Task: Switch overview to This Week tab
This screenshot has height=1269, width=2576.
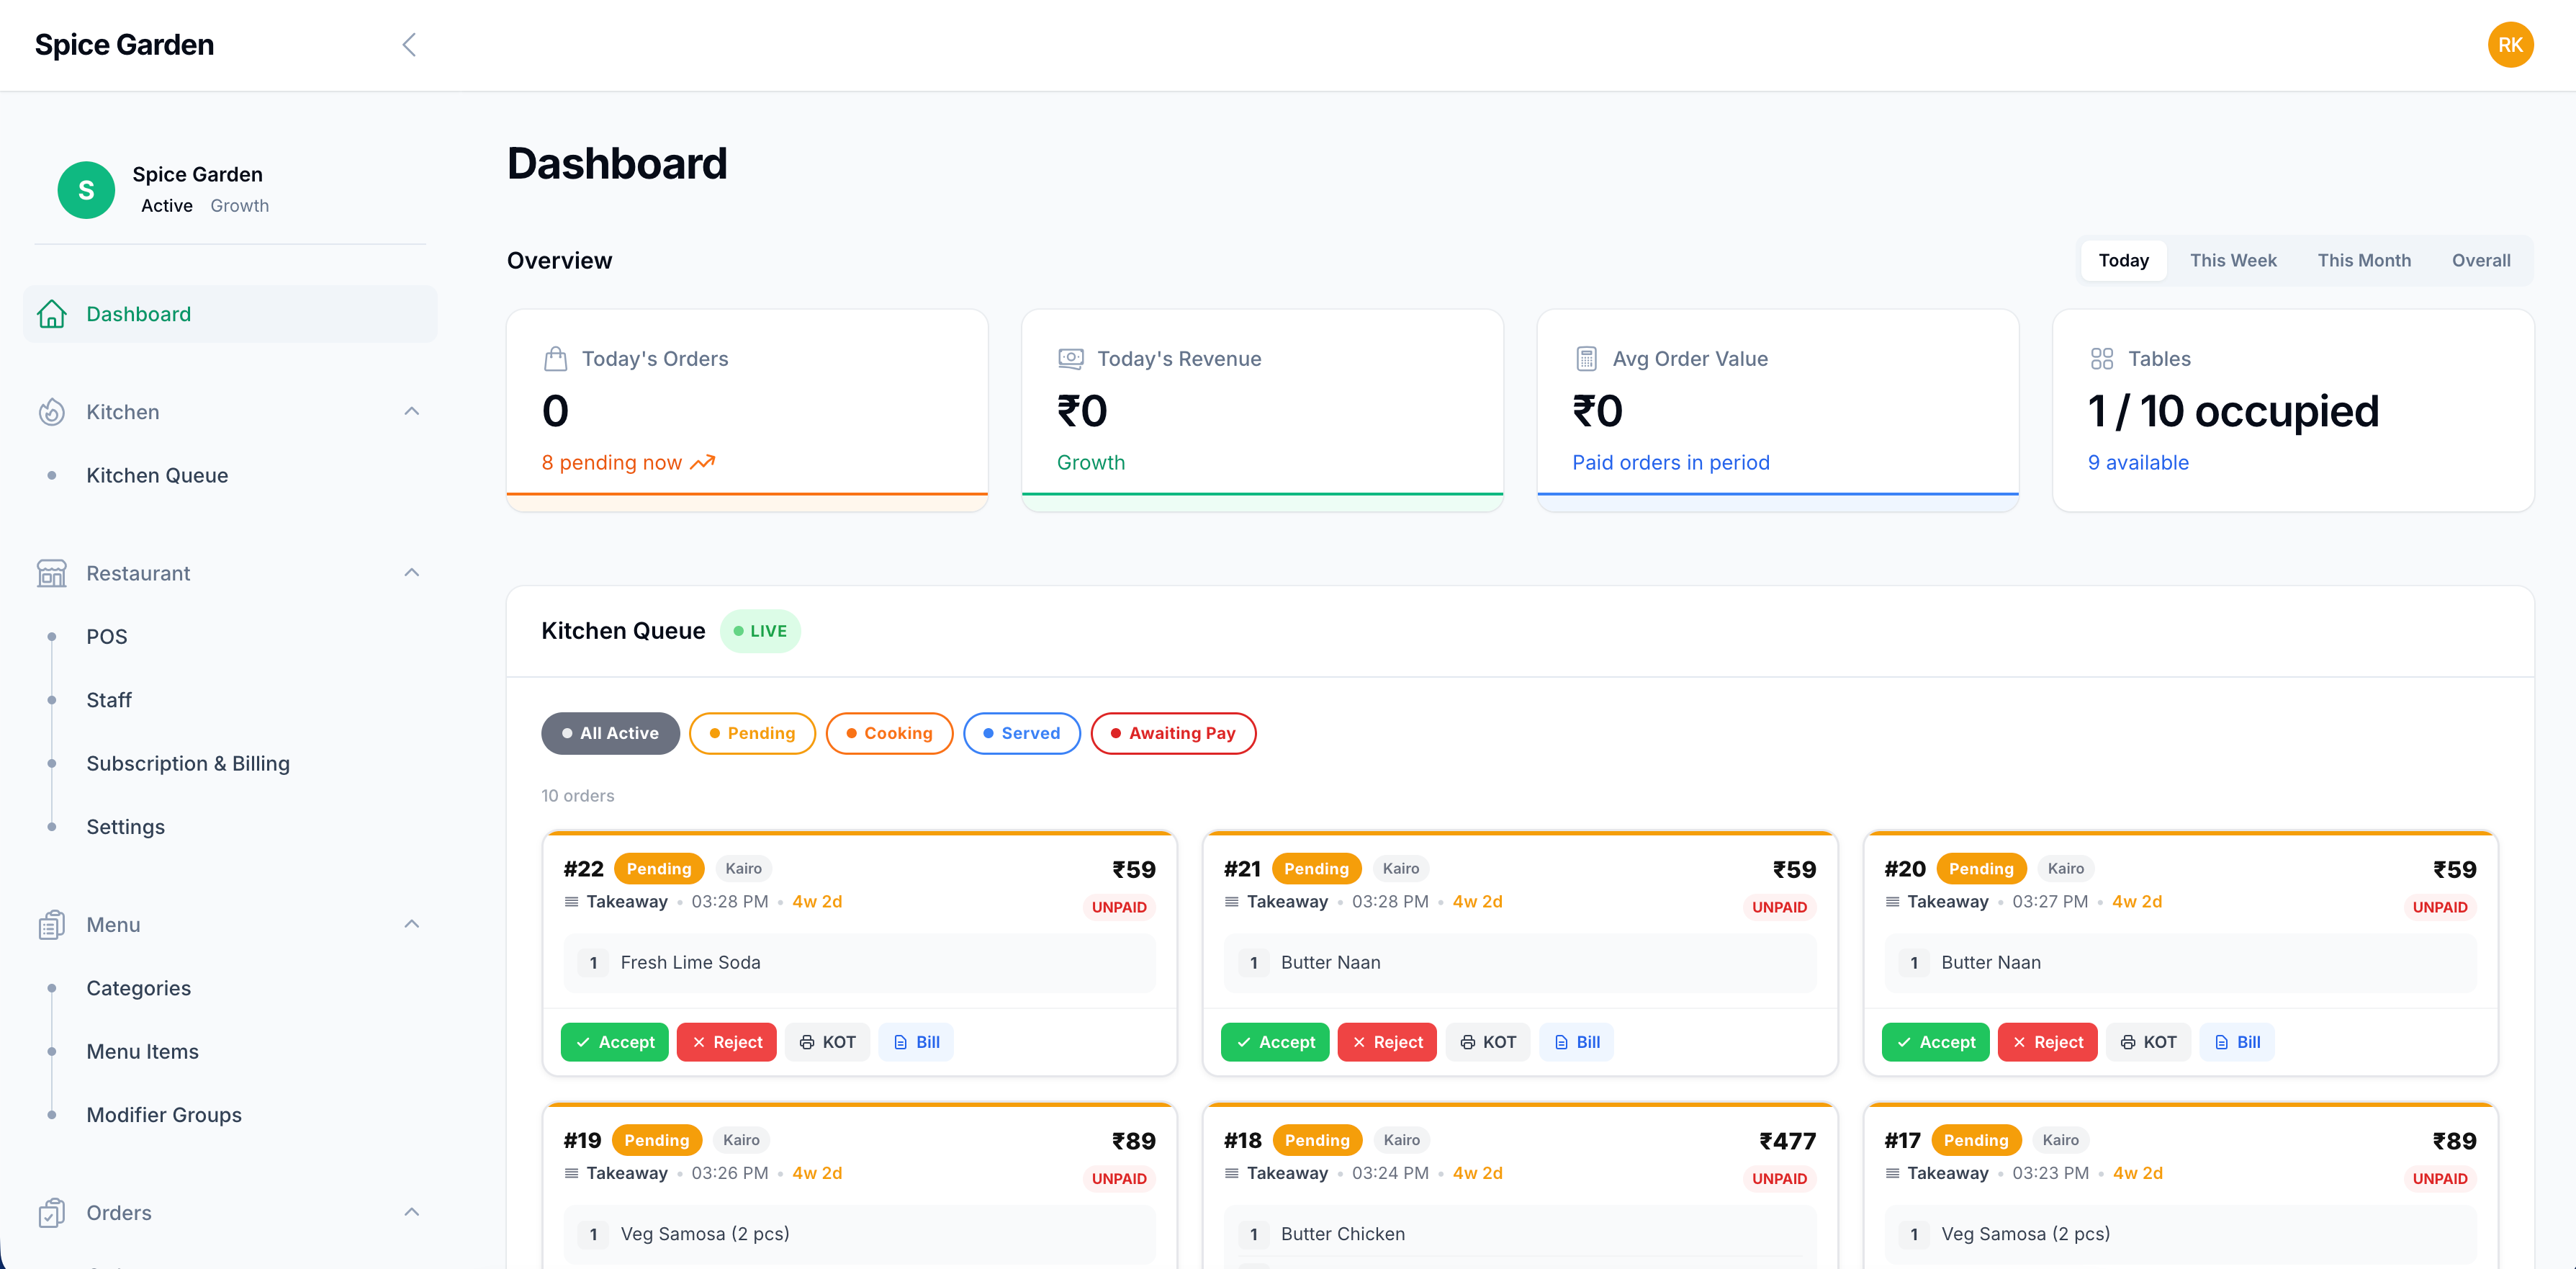Action: pos(2234,260)
